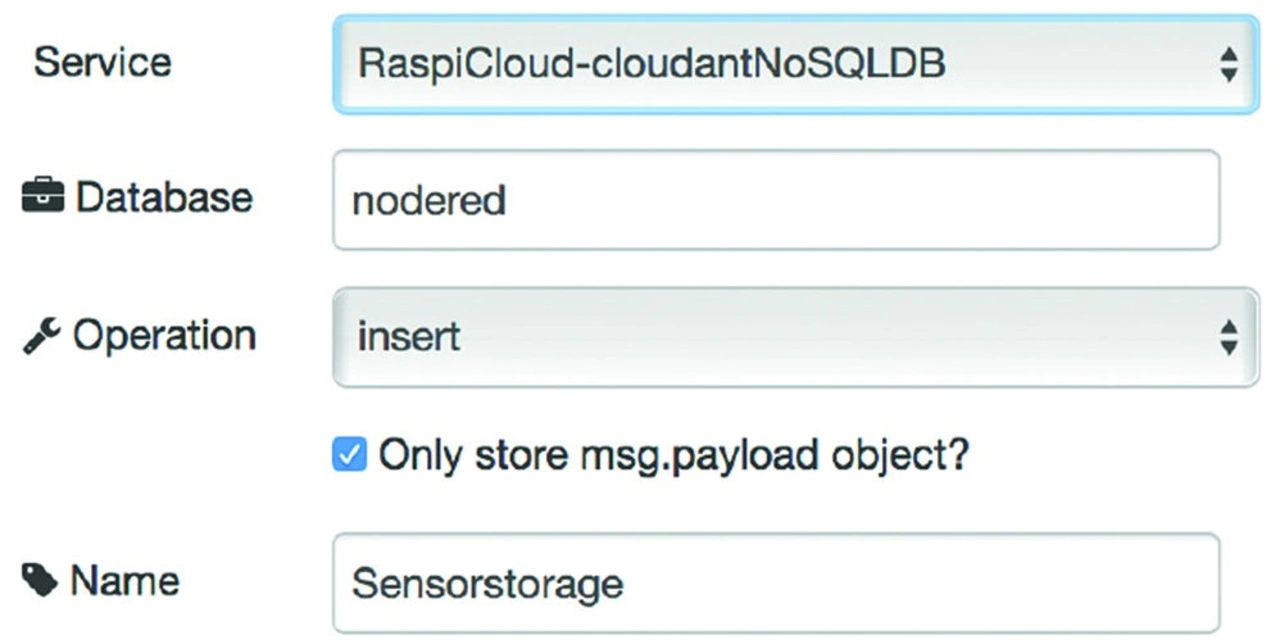Focus the Name input field
Viewport: 1280px width, 640px height.
point(775,583)
